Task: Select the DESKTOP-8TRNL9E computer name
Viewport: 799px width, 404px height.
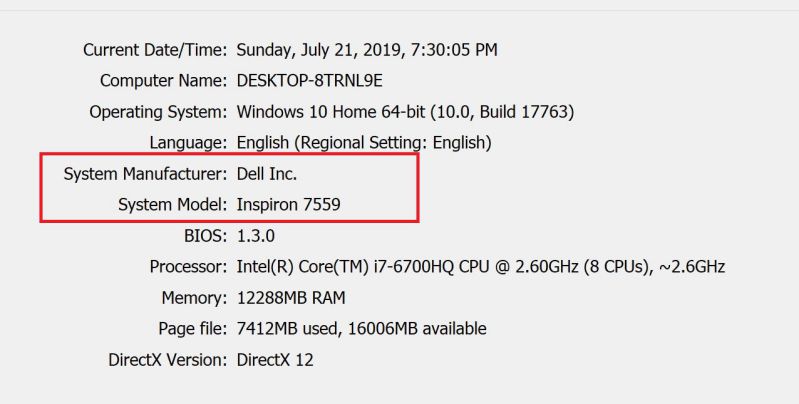Action: tap(309, 81)
